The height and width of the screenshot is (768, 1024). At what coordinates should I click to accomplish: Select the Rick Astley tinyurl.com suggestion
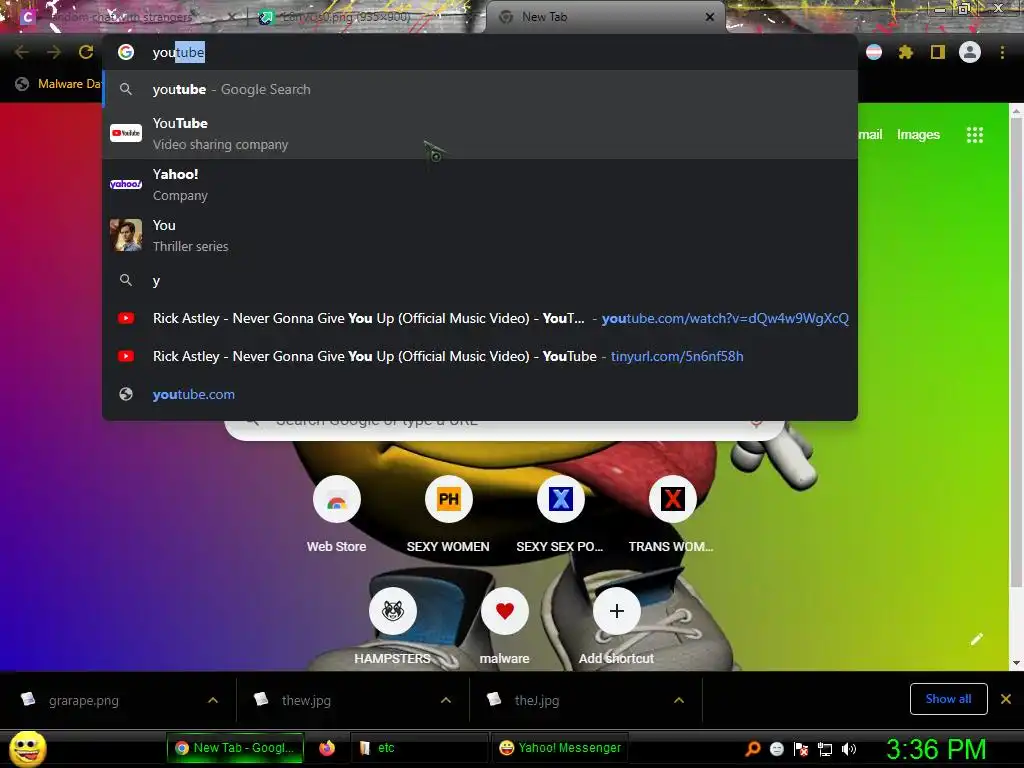[480, 356]
